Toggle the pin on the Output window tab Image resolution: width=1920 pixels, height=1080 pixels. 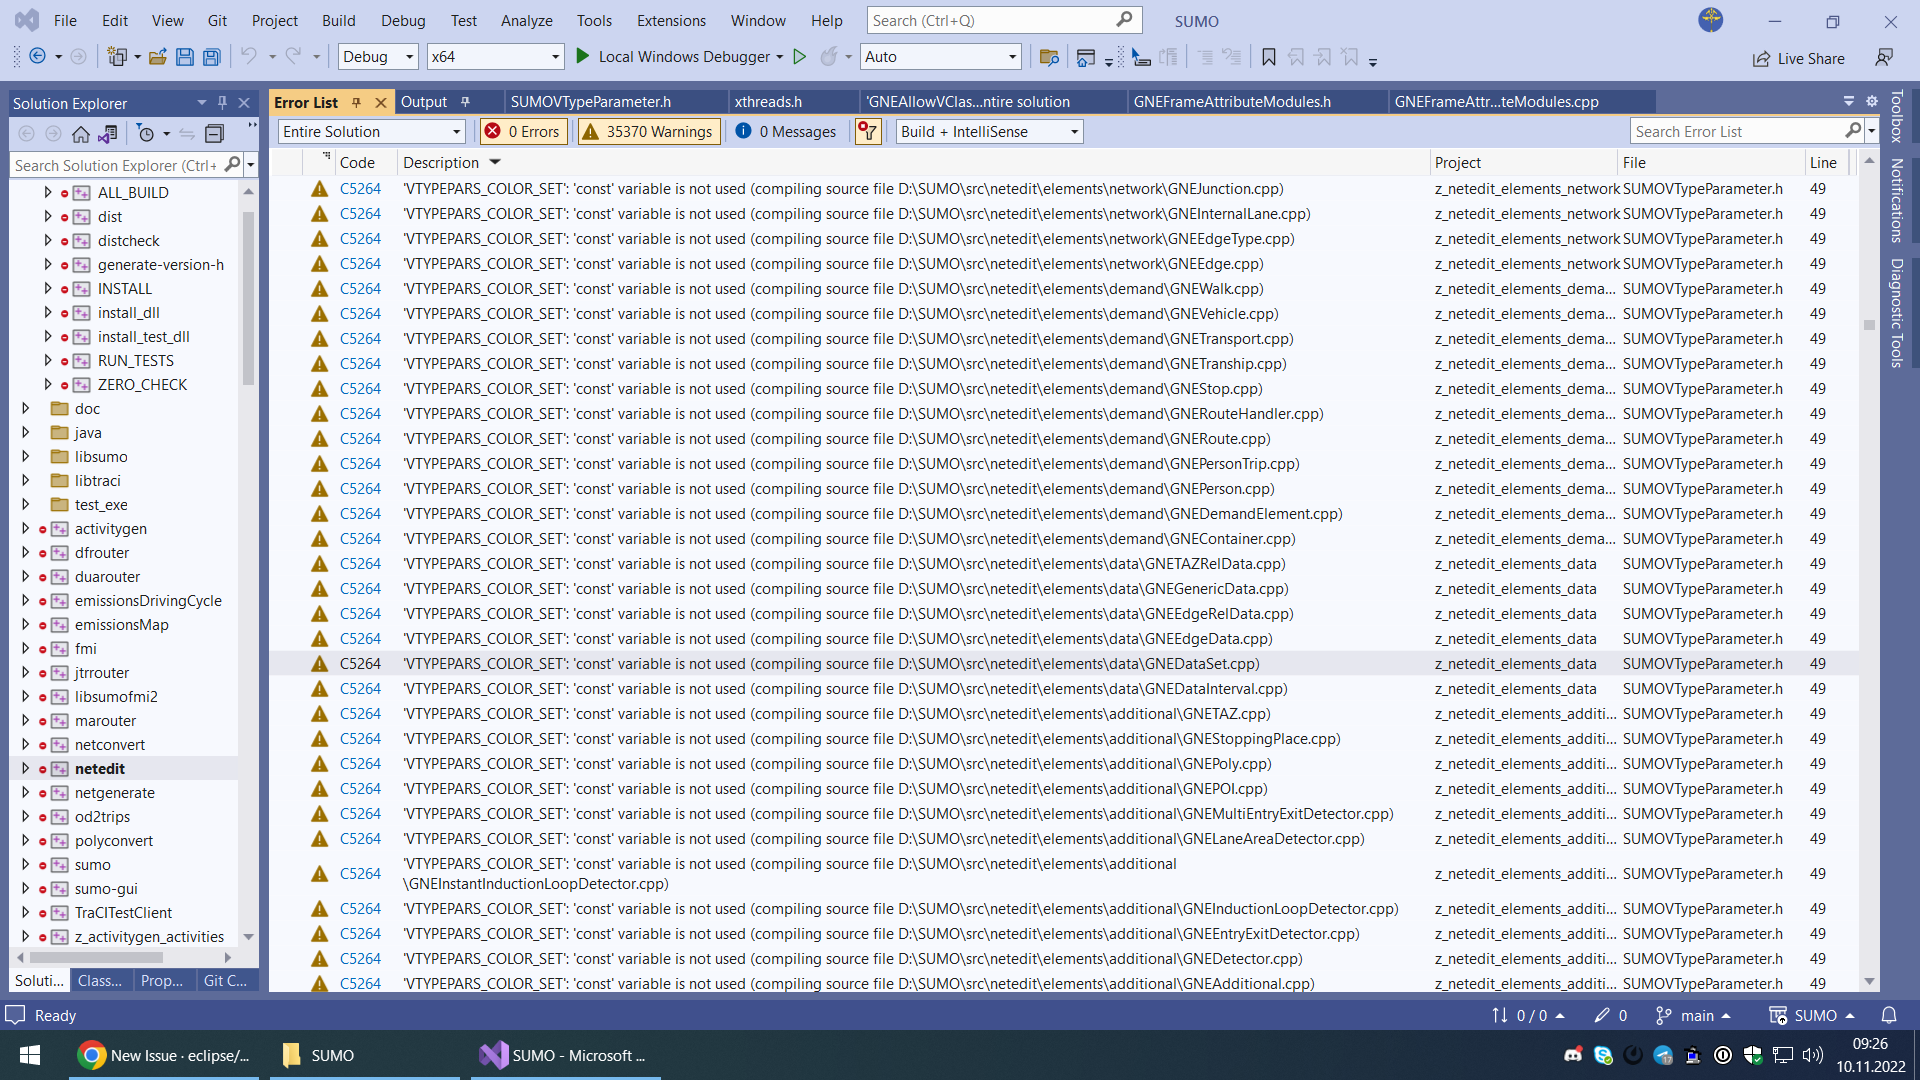click(464, 101)
